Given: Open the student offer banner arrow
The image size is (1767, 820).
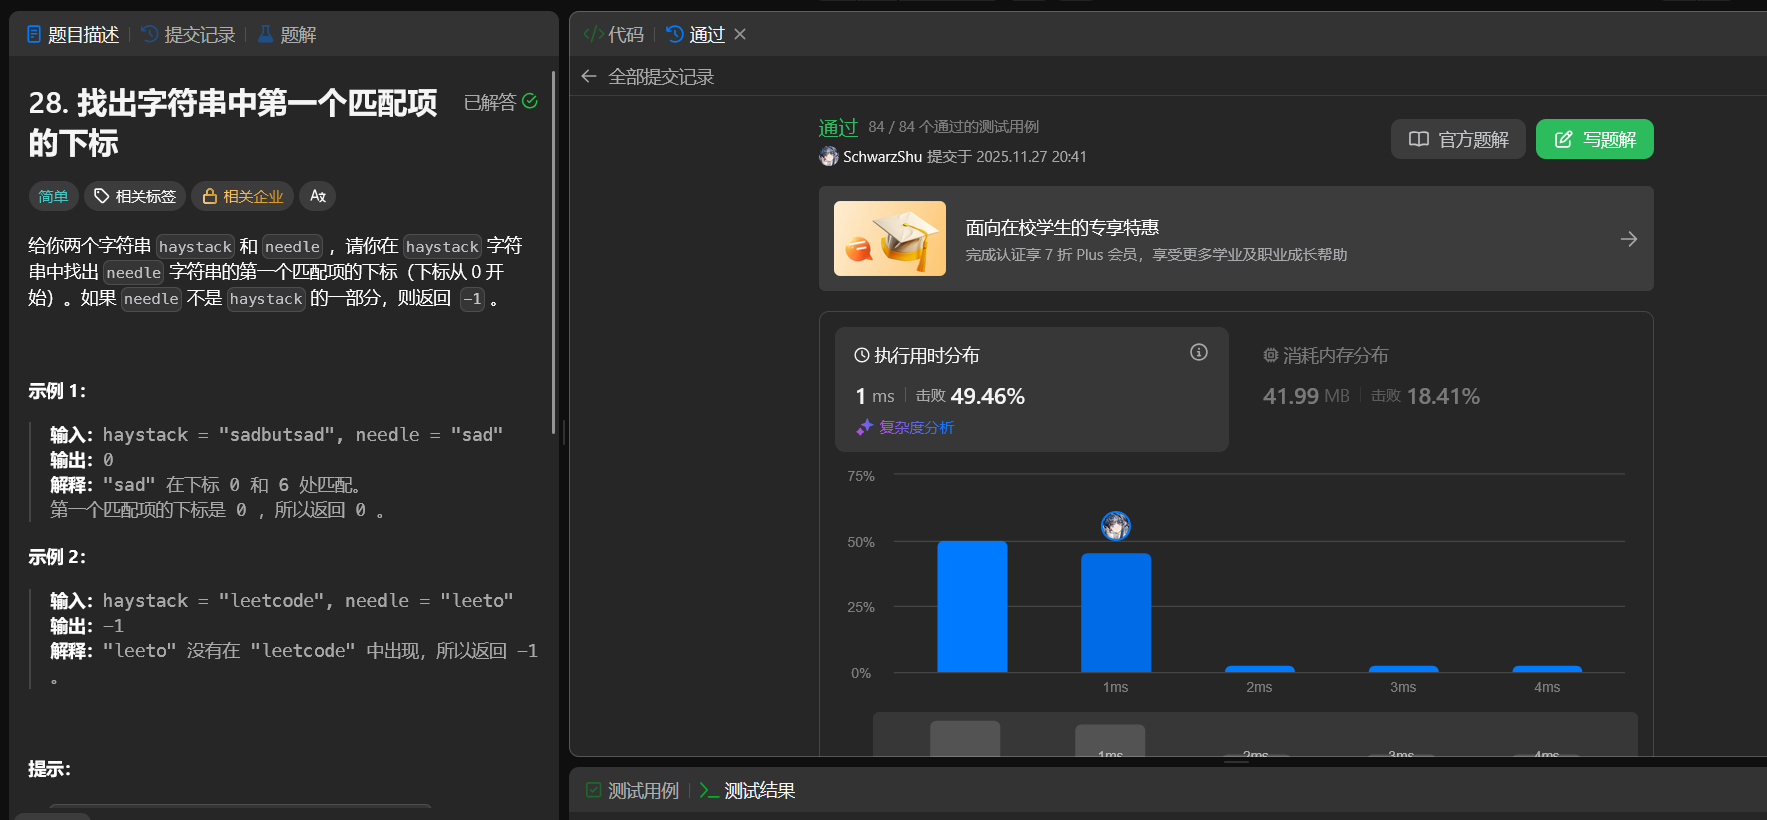Looking at the screenshot, I should [x=1628, y=239].
